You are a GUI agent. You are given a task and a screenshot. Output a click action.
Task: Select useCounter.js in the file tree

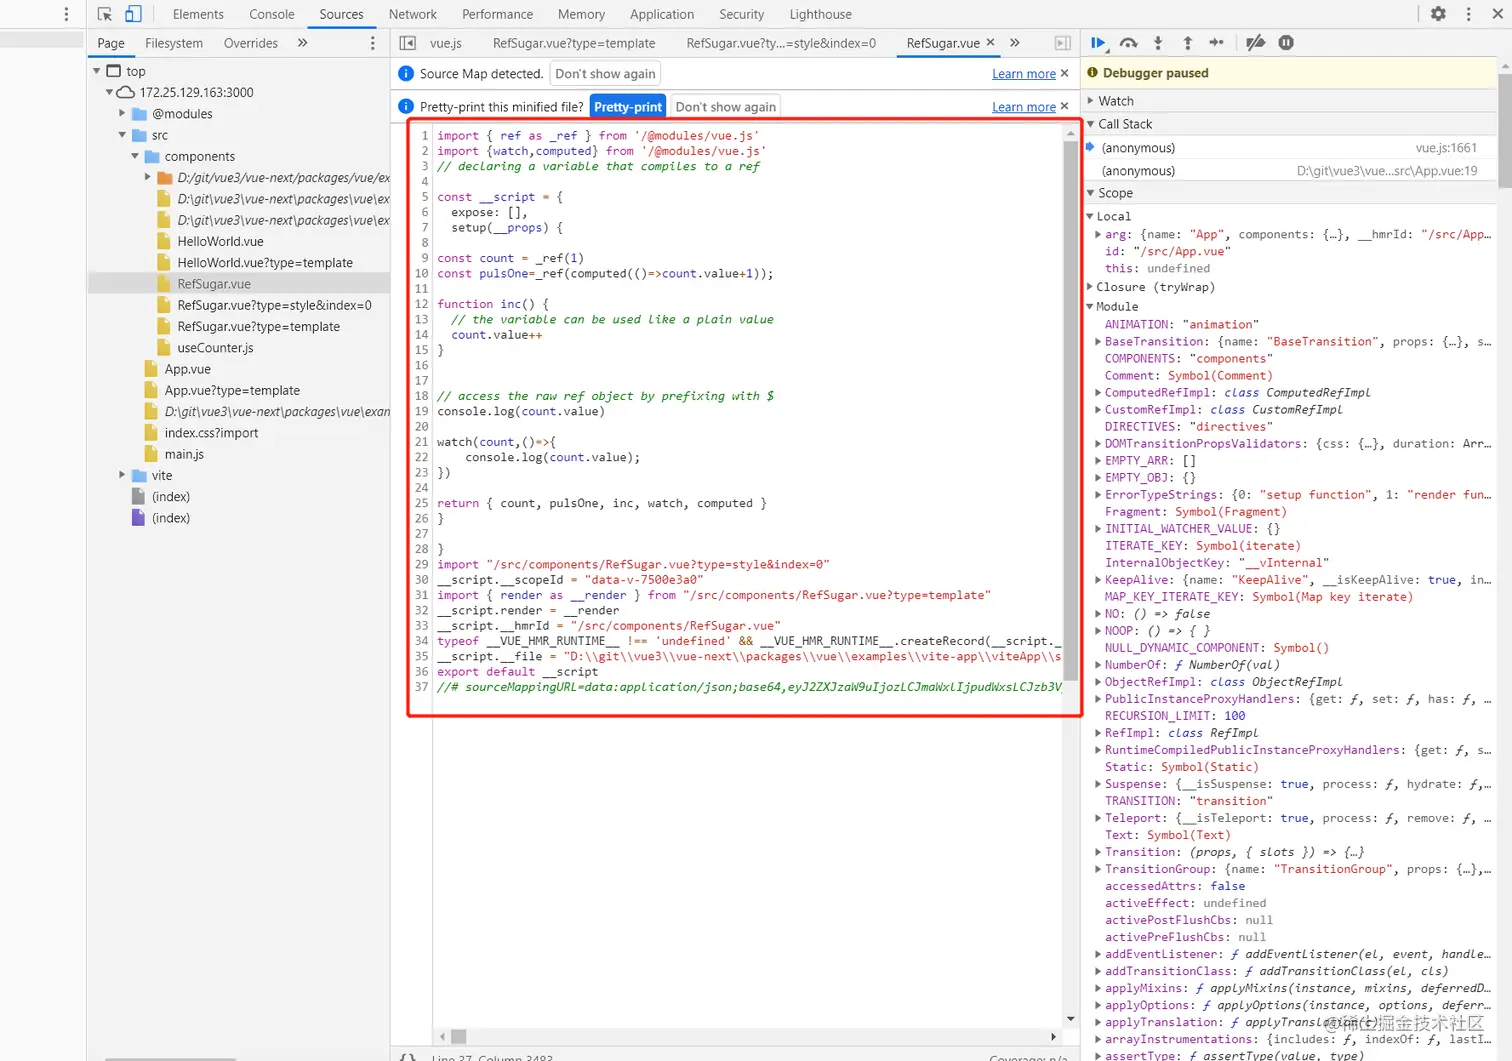(215, 348)
